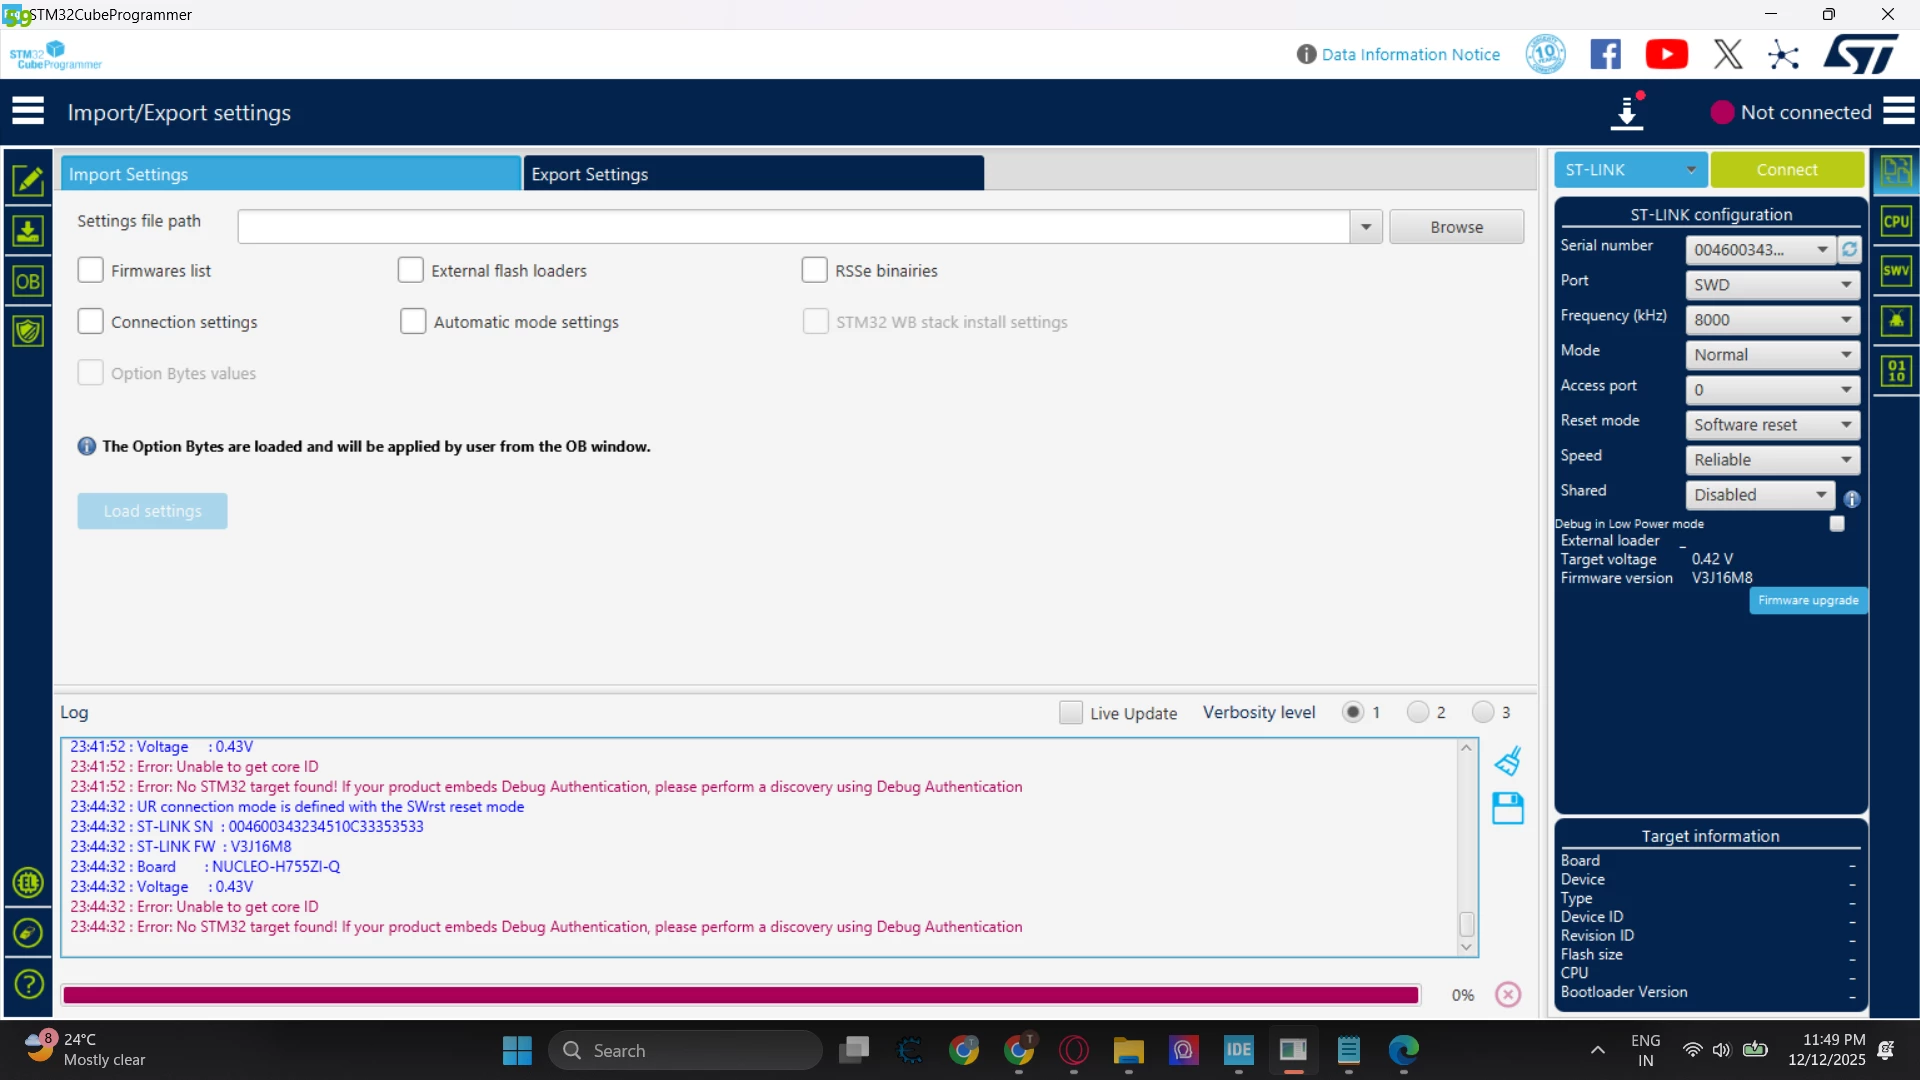
Task: Enable the Firmwares list checkbox
Action: [91, 270]
